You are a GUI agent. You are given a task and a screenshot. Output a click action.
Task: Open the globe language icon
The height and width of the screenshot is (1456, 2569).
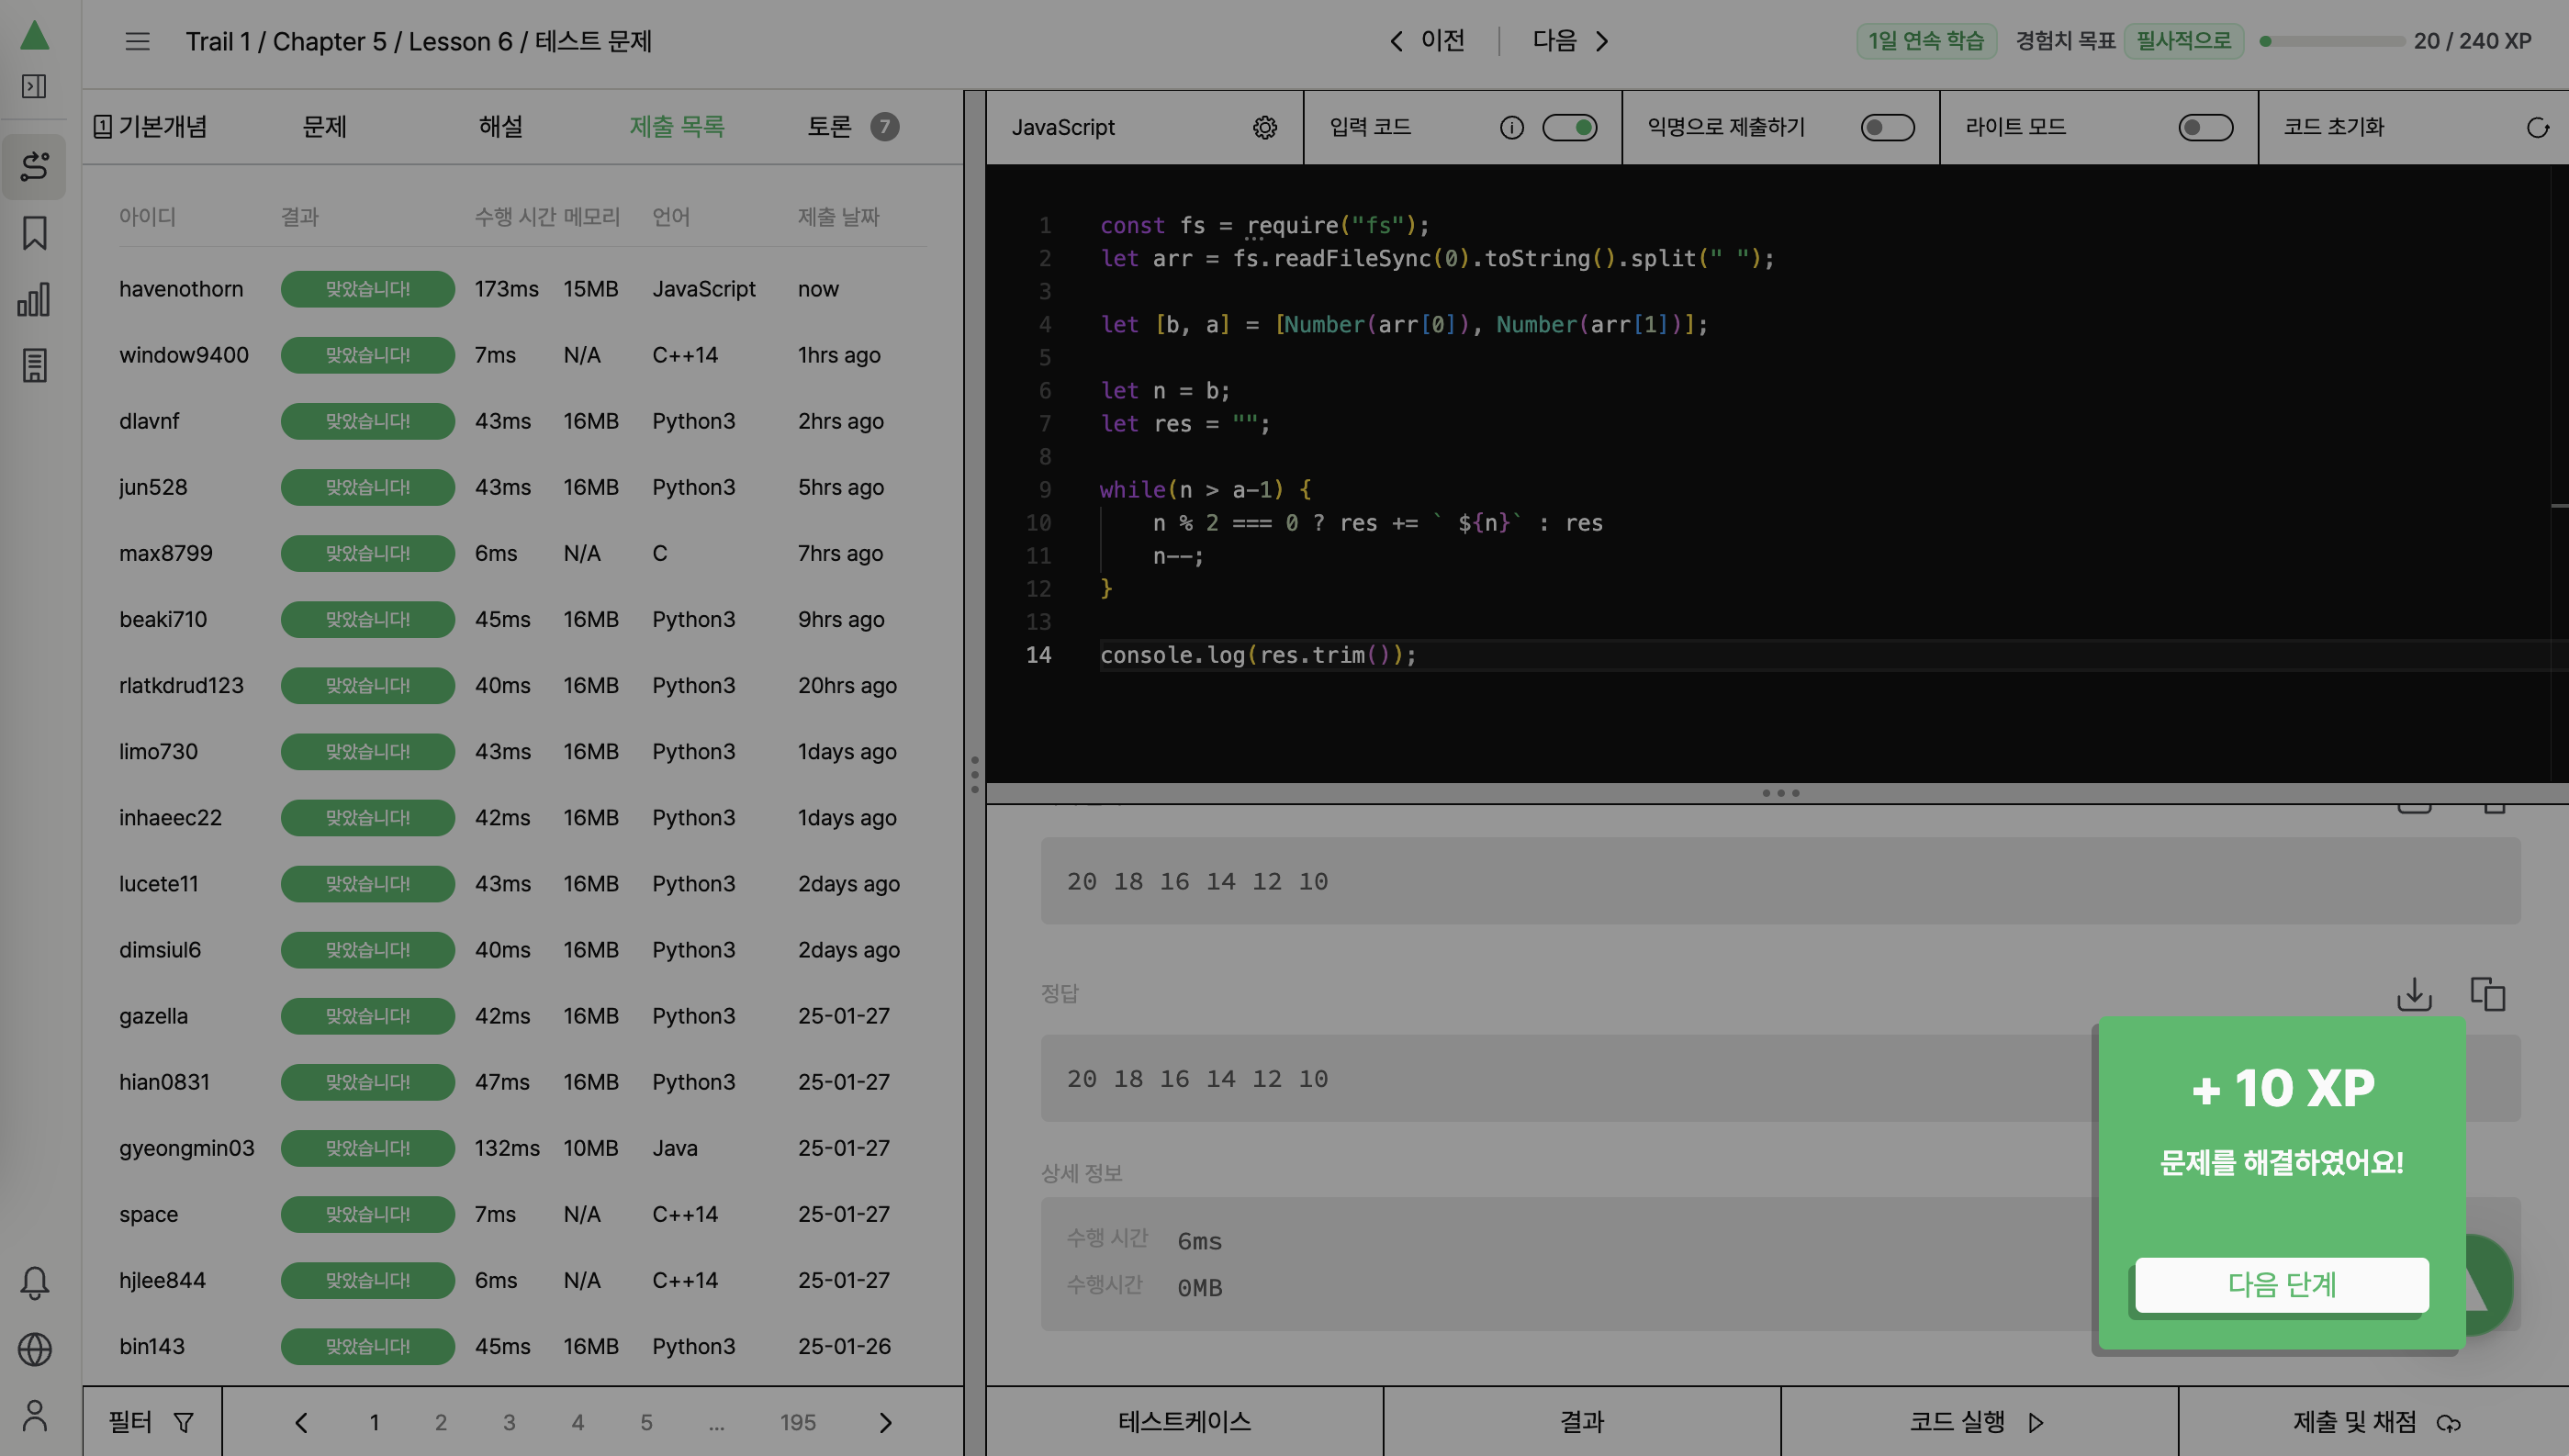point(34,1349)
